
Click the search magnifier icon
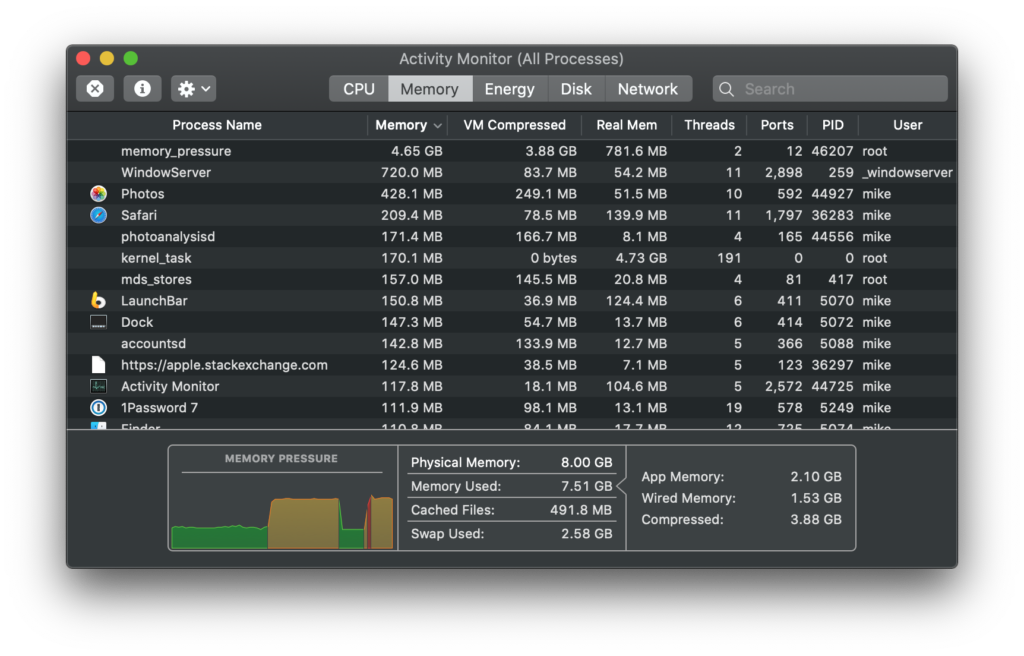tap(726, 88)
